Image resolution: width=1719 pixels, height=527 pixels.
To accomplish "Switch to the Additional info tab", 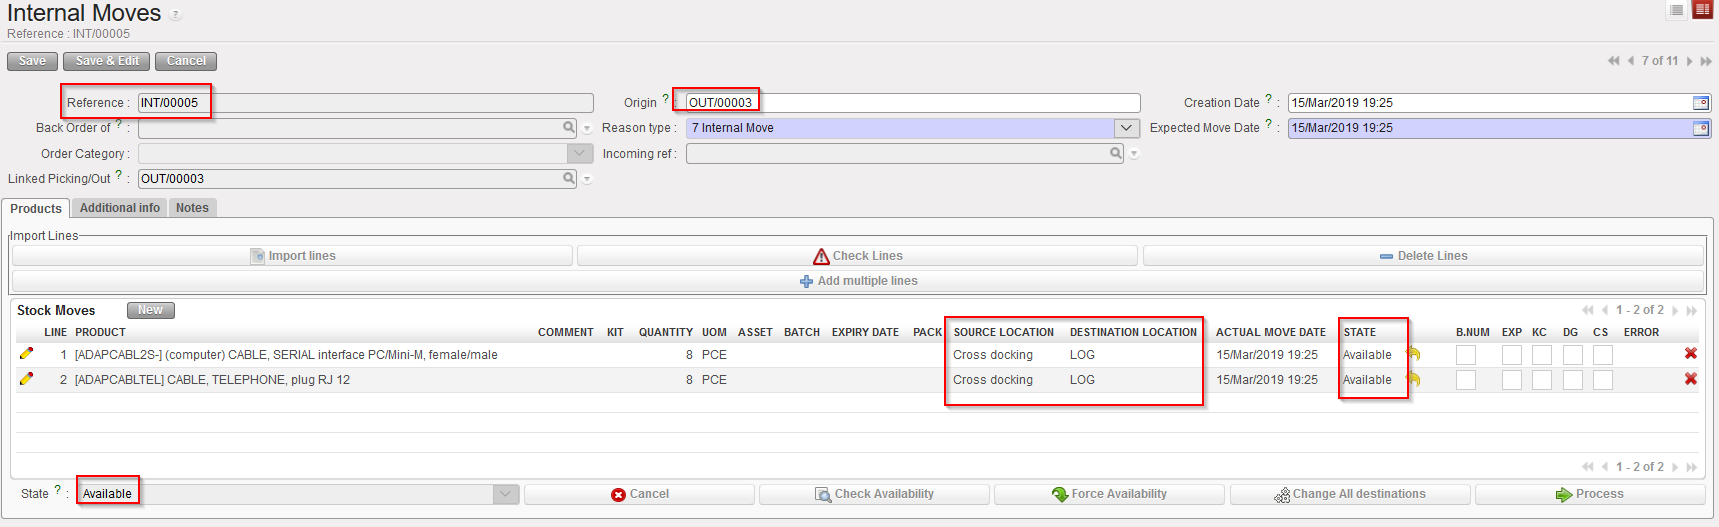I will click(x=120, y=208).
